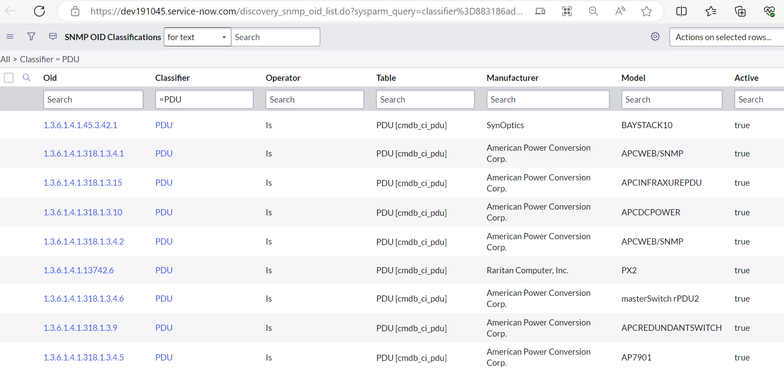The width and height of the screenshot is (784, 390).
Task: Click the All breadcrumb link
Action: (x=5, y=59)
